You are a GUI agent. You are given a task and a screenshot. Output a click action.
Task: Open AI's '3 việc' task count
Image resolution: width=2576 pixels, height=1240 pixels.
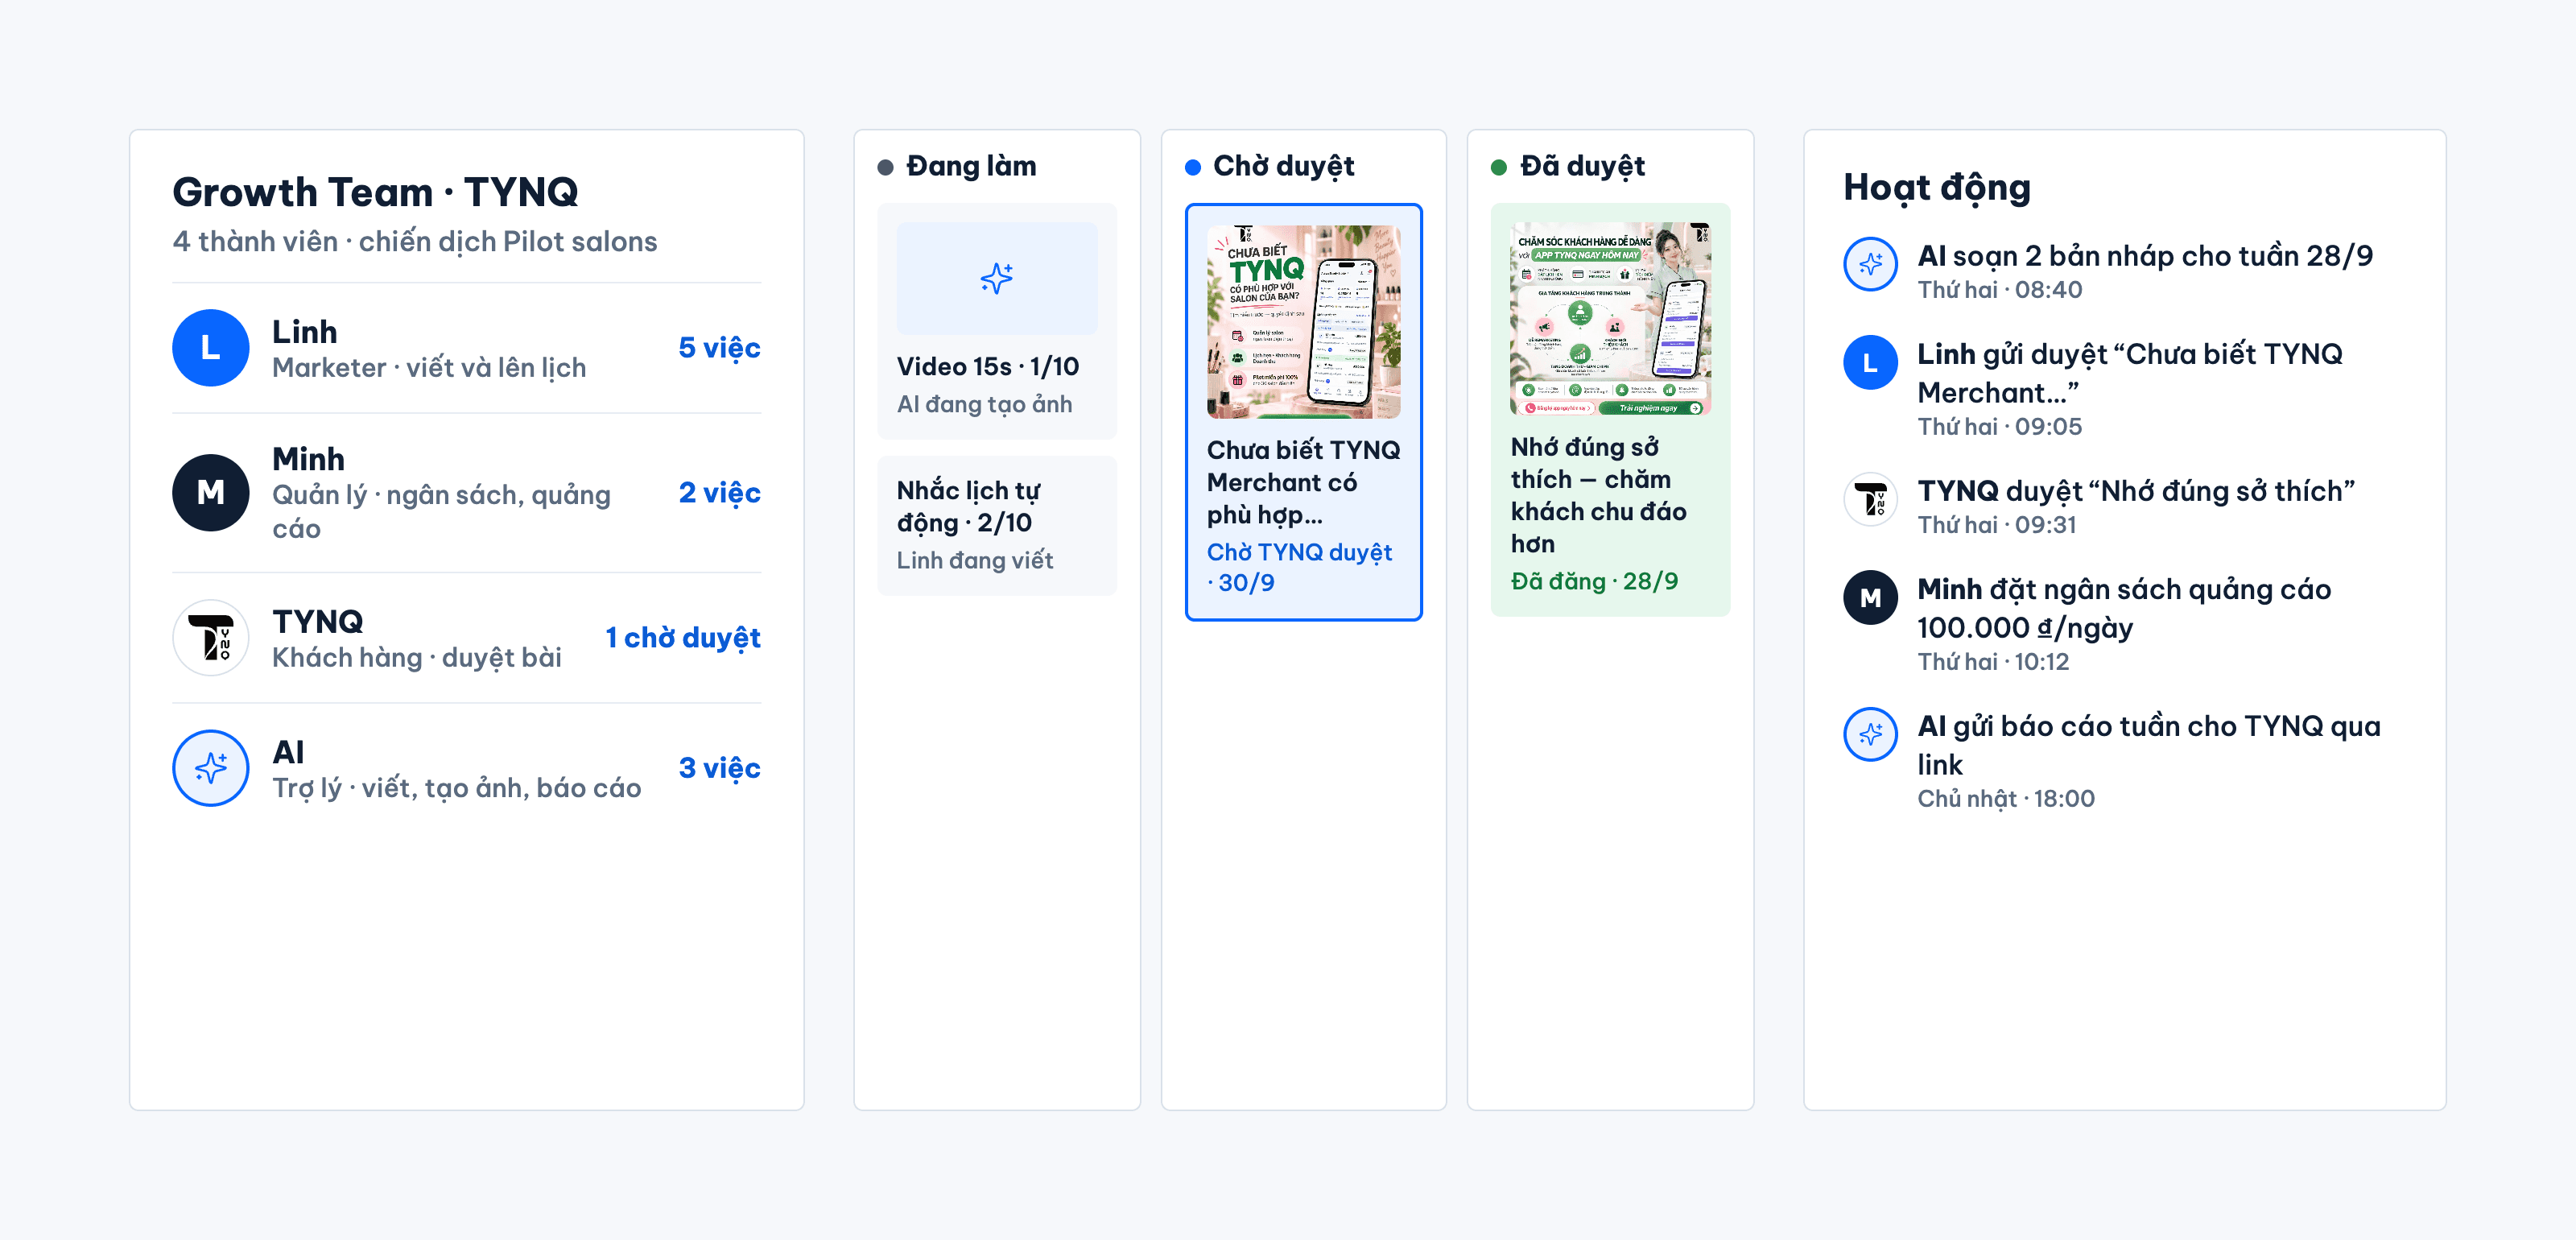coord(719,768)
